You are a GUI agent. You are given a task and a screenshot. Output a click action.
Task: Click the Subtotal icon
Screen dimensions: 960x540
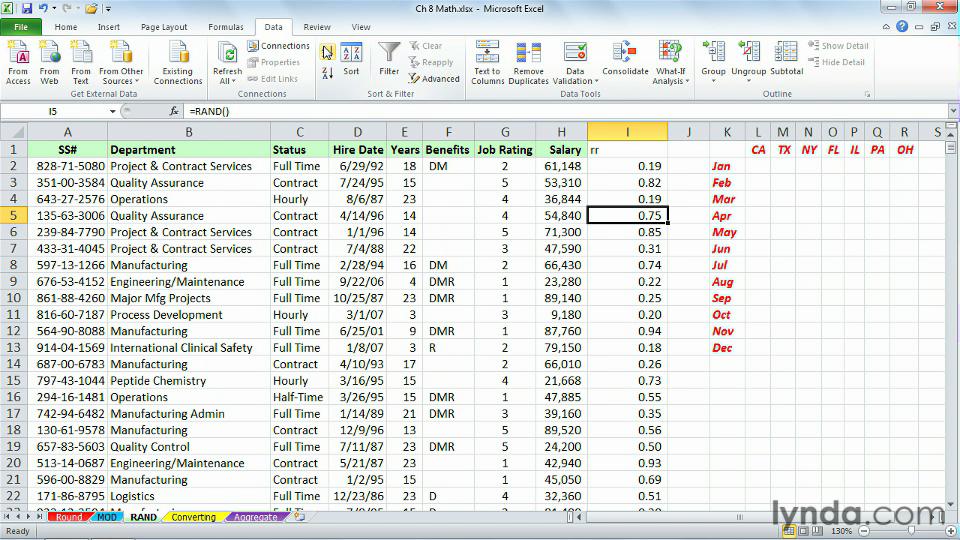(786, 59)
